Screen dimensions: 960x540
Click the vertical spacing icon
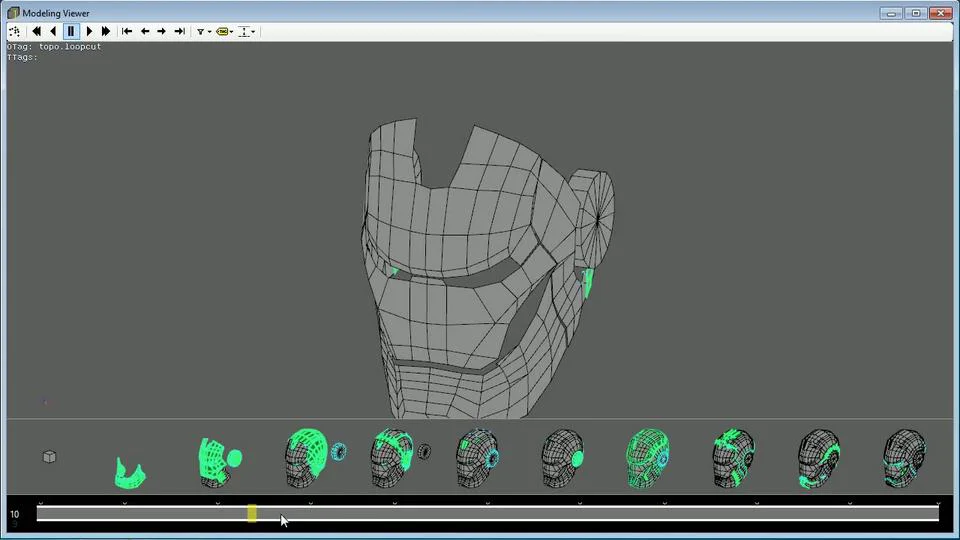[244, 31]
